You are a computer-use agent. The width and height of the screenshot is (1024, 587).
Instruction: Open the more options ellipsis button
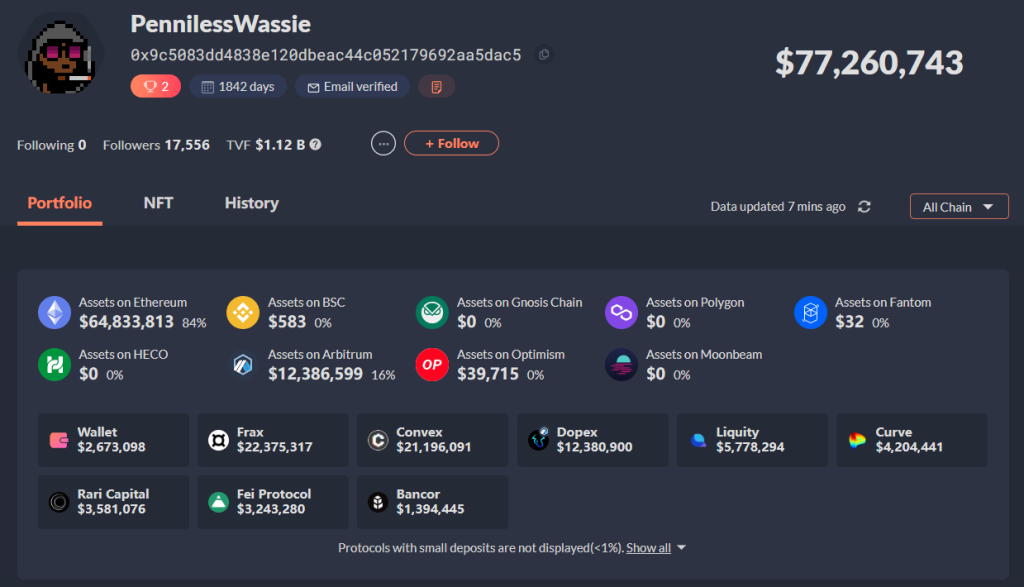click(383, 144)
